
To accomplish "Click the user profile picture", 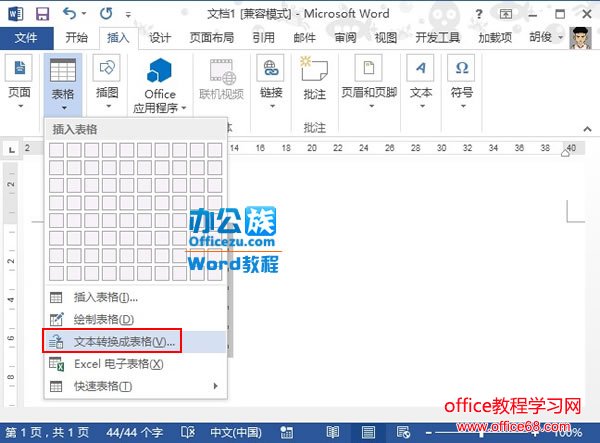I will coord(580,37).
